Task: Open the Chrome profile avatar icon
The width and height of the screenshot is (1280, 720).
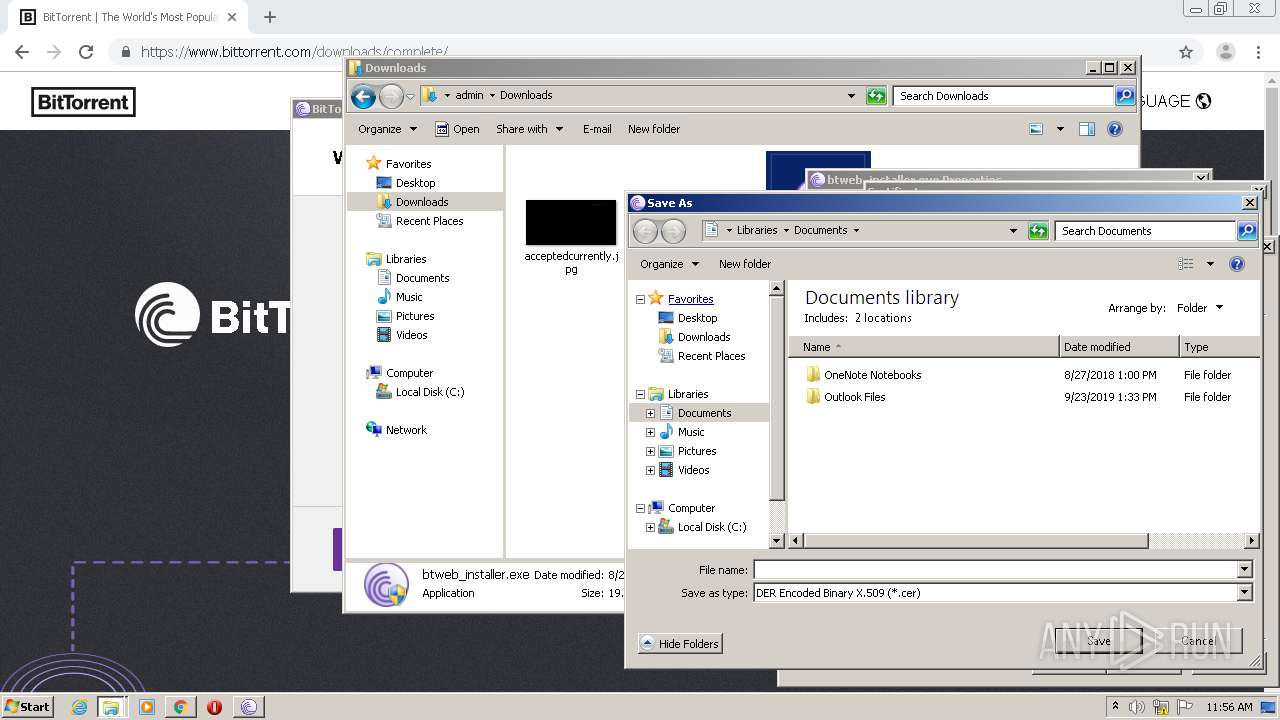Action: pos(1225,52)
